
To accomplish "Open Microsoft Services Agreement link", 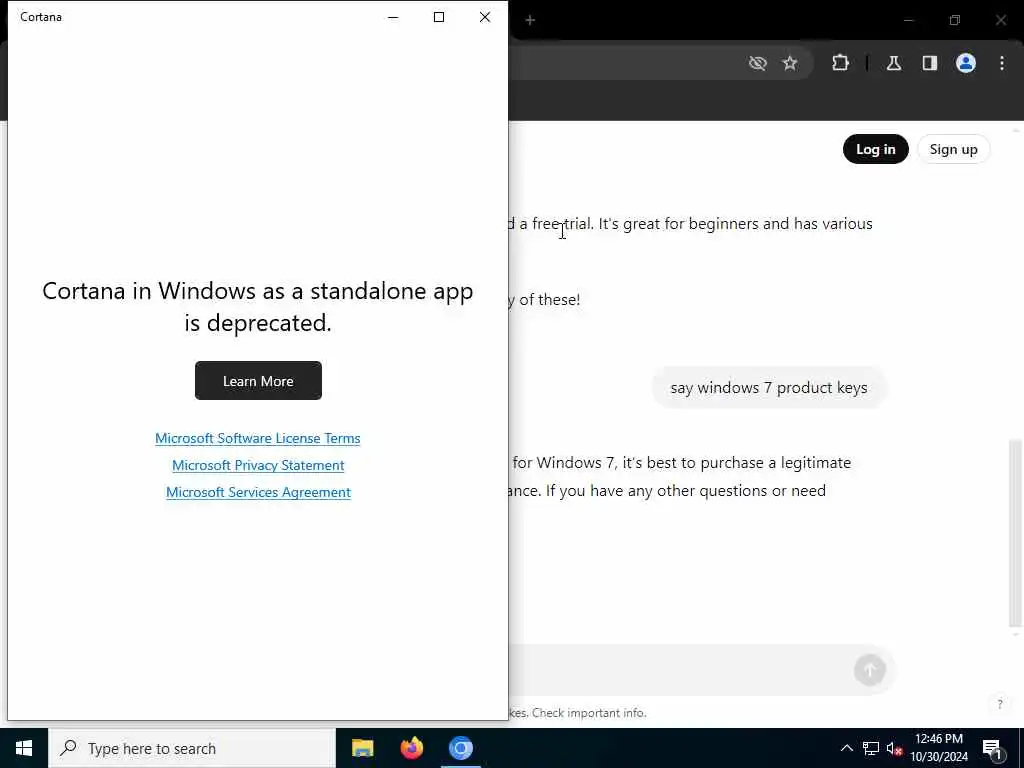I will (258, 492).
